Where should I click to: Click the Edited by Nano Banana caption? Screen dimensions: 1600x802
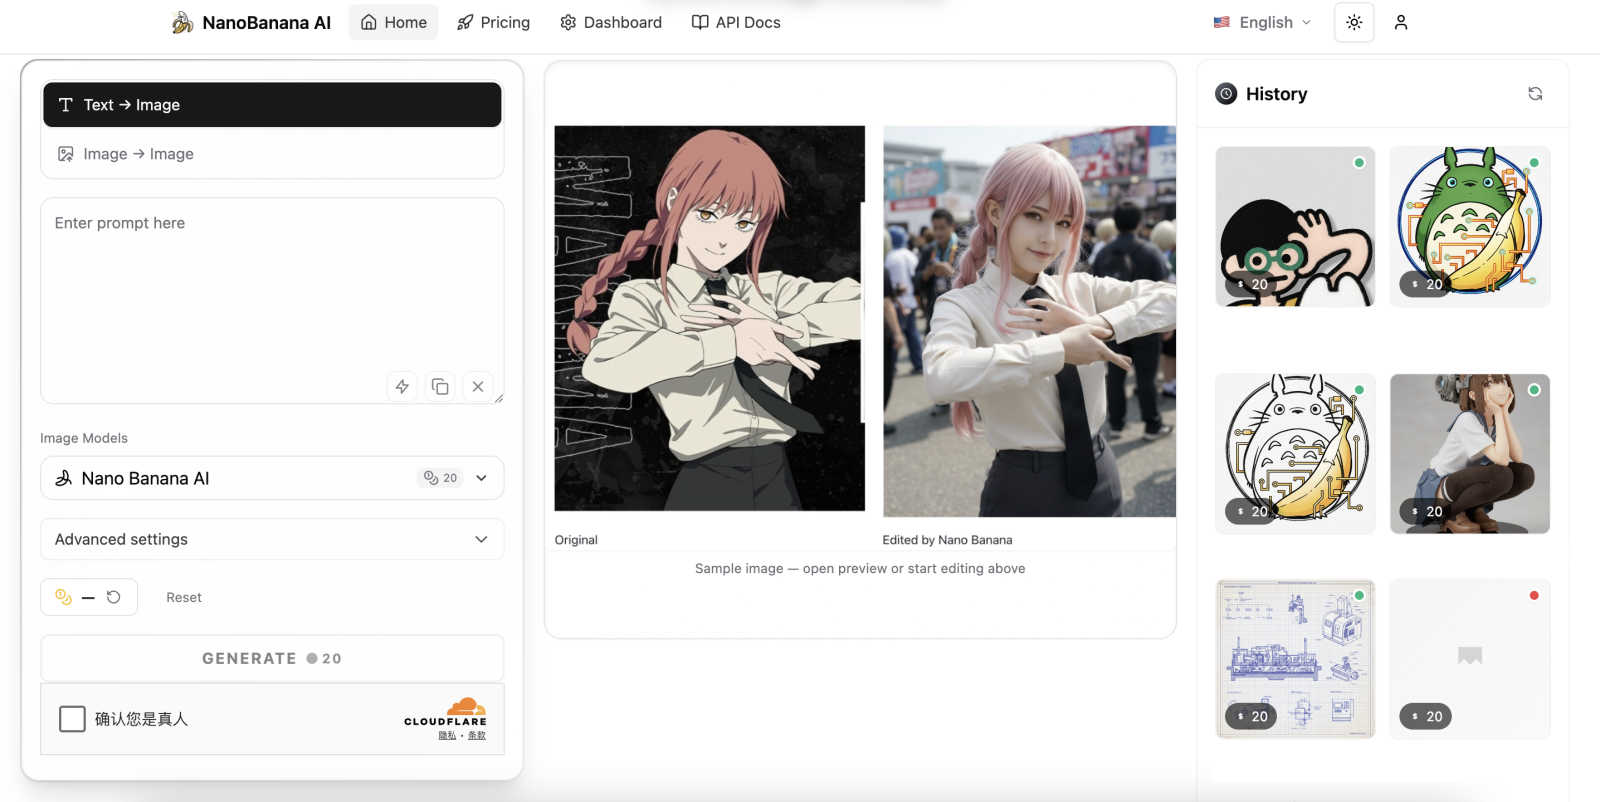947,540
